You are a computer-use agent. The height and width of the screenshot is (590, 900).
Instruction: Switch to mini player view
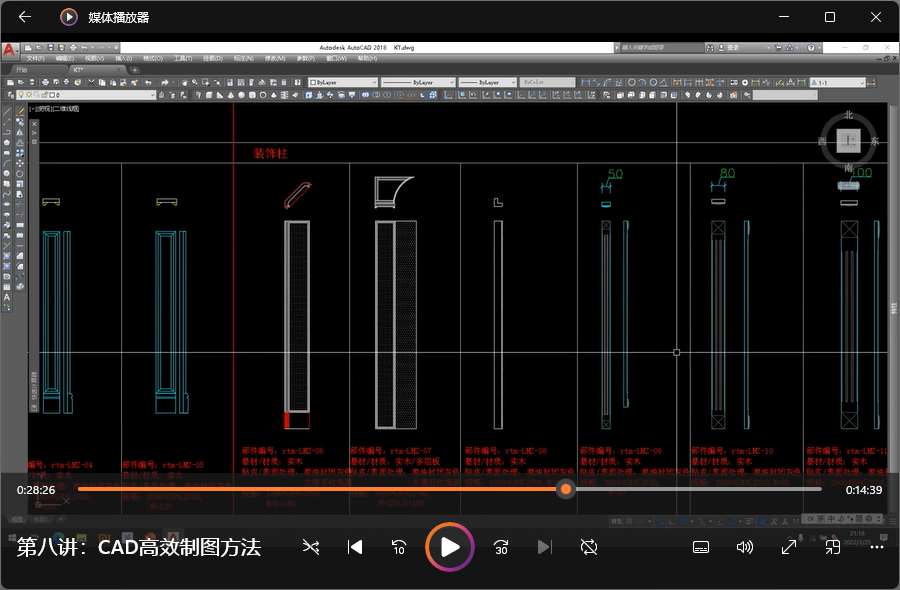[833, 547]
